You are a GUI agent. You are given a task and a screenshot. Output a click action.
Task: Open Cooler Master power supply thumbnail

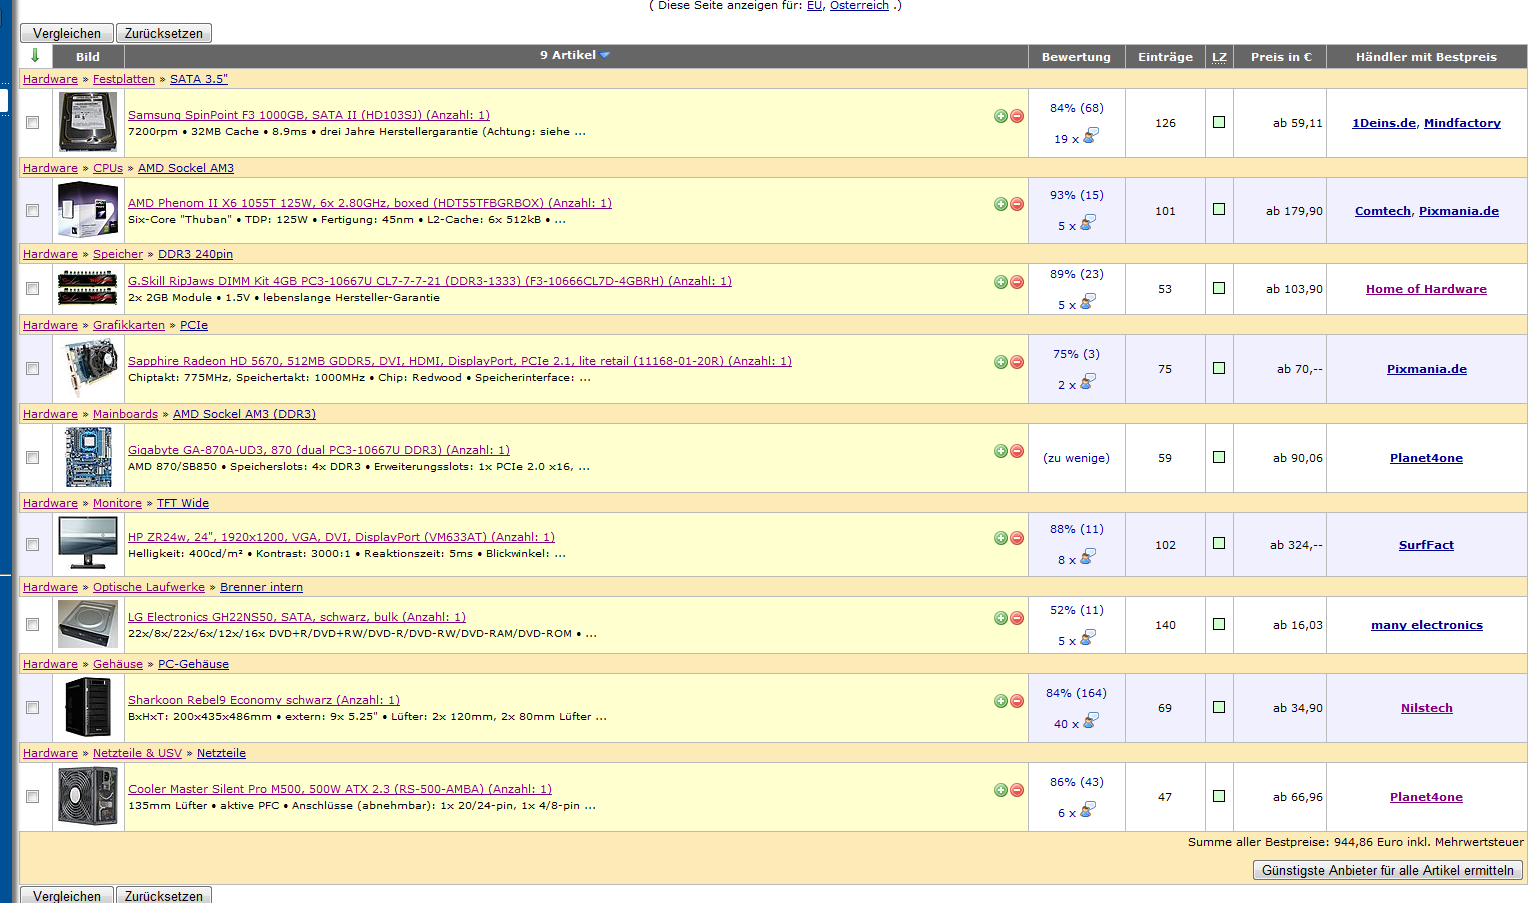(x=88, y=796)
